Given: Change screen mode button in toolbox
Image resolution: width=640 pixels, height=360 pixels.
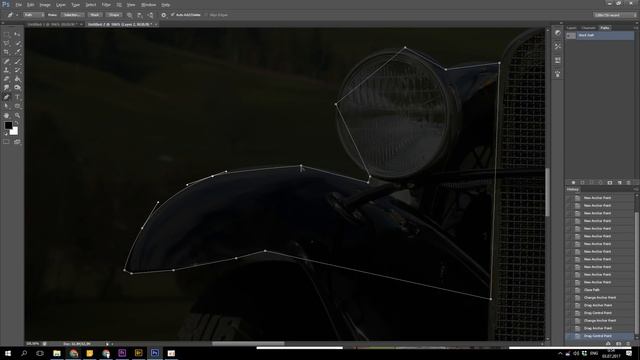Looking at the screenshot, I should point(17,142).
